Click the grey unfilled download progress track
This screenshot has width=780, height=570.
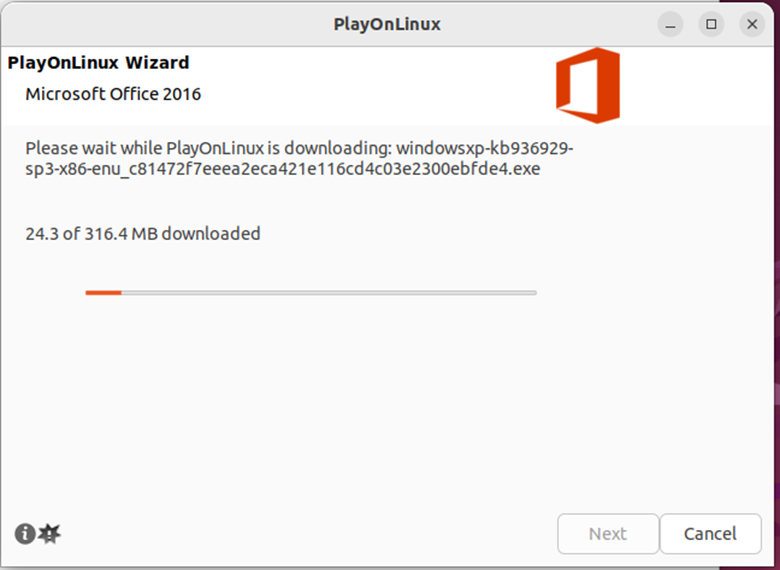tap(328, 293)
